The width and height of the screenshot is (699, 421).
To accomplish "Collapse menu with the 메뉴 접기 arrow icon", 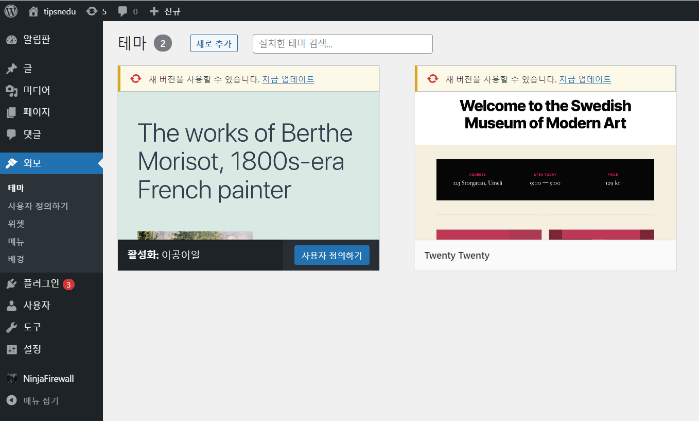I will click(12, 400).
